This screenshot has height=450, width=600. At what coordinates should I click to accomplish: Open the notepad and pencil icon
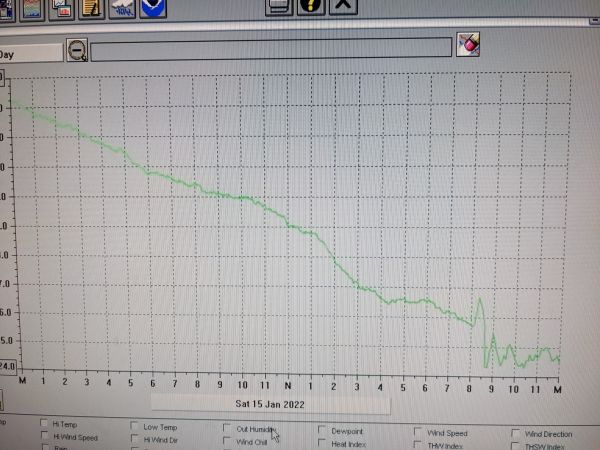click(x=94, y=7)
